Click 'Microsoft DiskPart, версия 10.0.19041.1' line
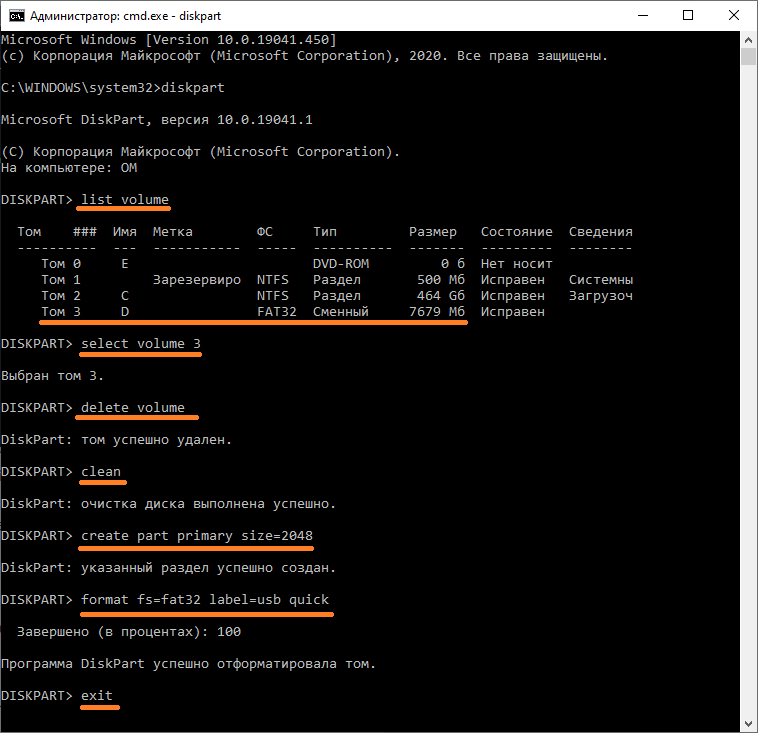Viewport: 758px width, 733px height. pyautogui.click(x=157, y=119)
